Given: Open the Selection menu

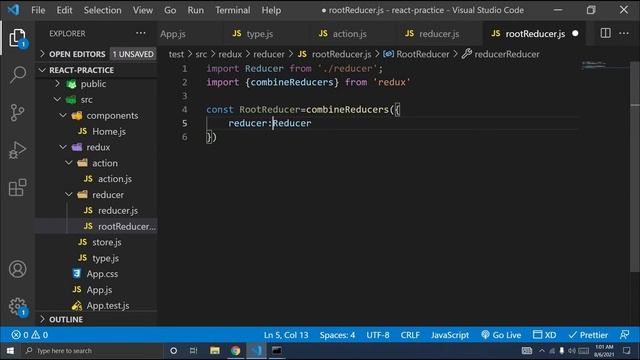Looking at the screenshot, I should click(102, 10).
